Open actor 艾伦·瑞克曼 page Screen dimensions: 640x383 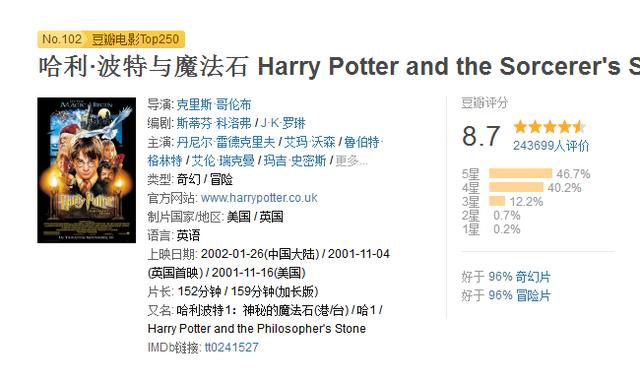[223, 161]
